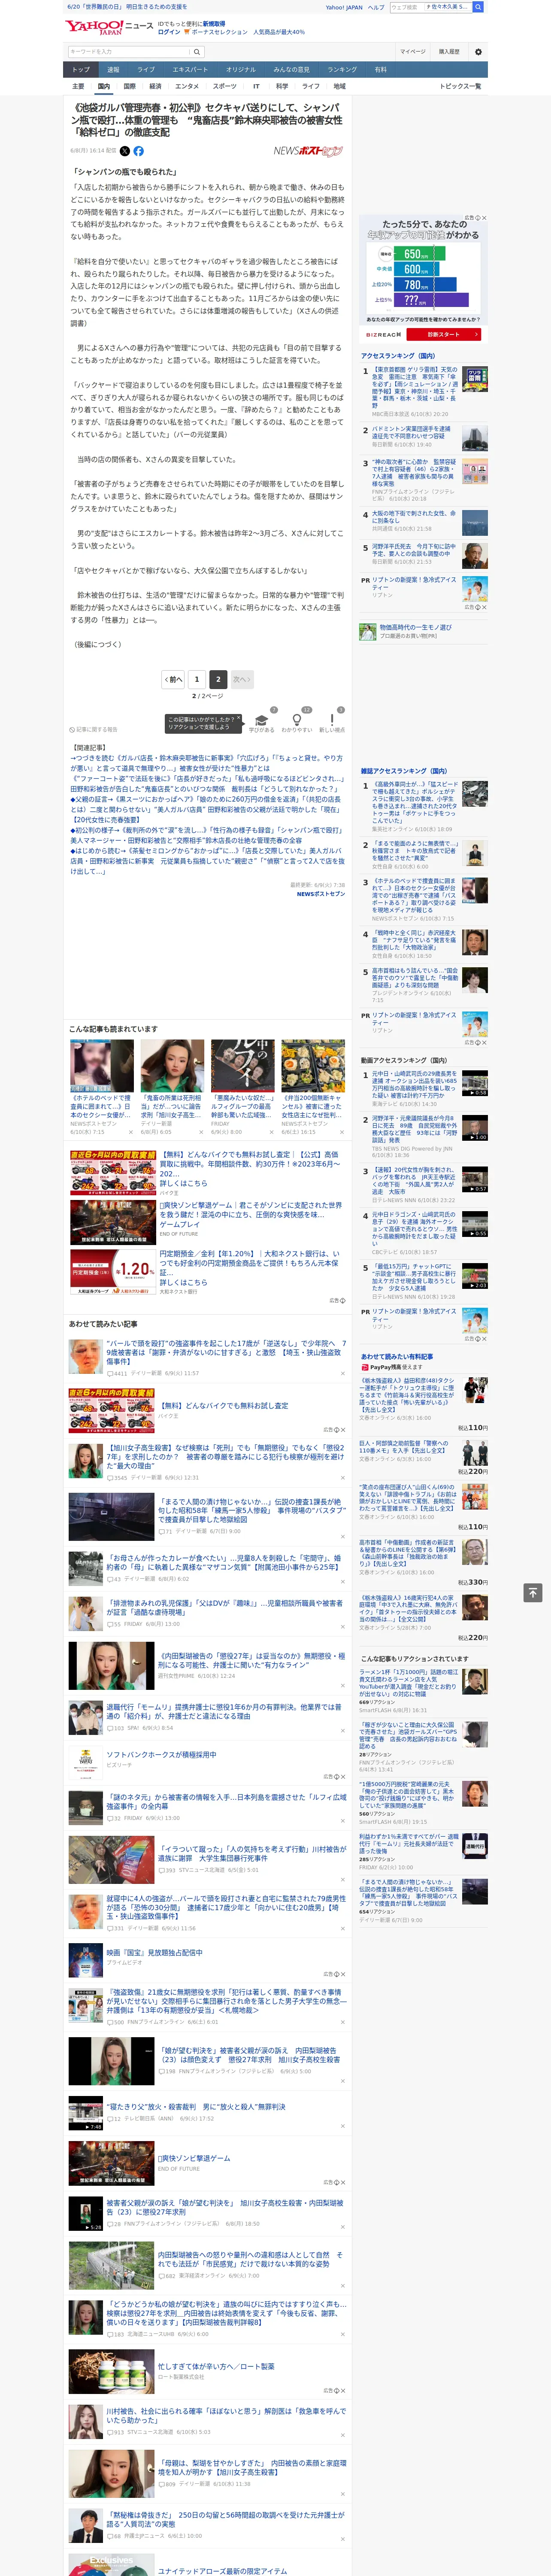Open 忙しすぎて体が辛い方へ ロート製薬 ad
The width and height of the screenshot is (551, 2576).
(x=216, y=2366)
